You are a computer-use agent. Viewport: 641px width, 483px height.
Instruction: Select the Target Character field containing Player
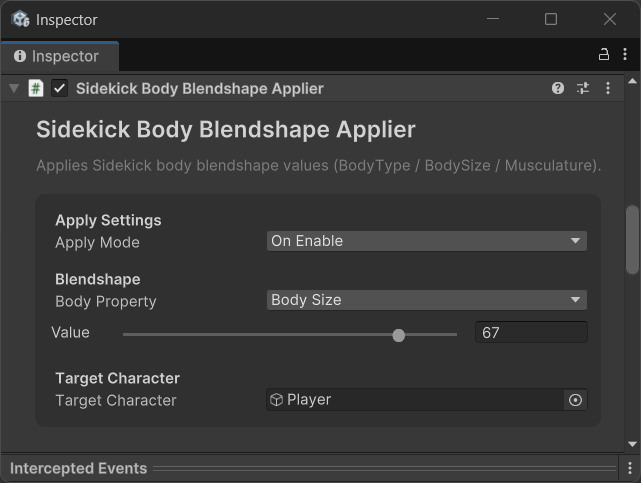(x=414, y=400)
